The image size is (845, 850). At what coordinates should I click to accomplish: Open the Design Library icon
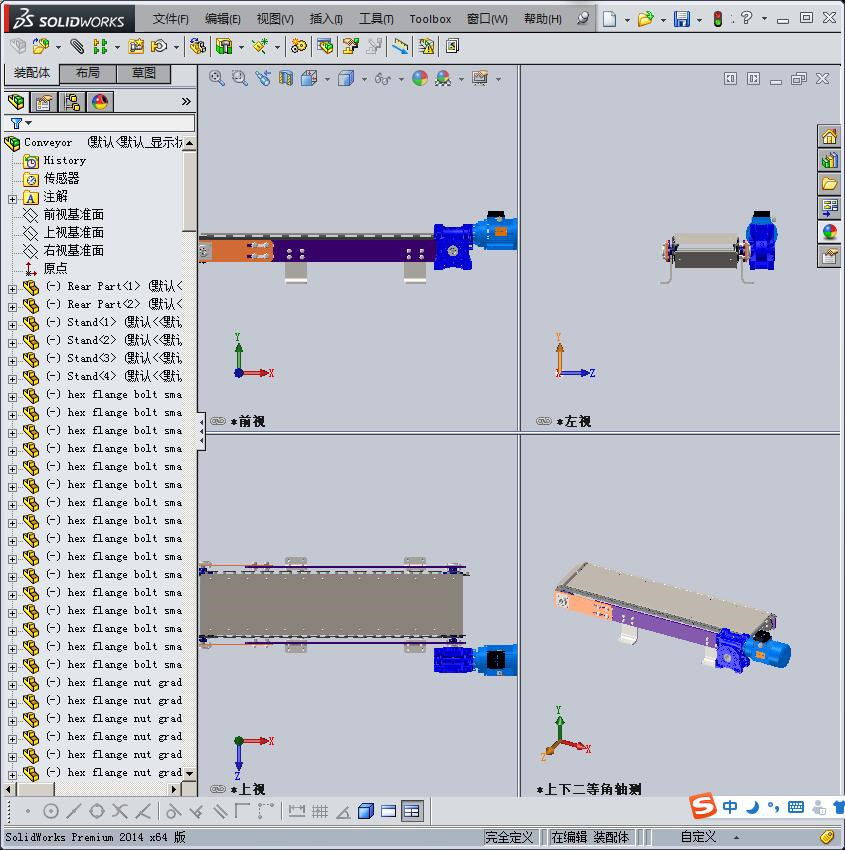coord(829,160)
